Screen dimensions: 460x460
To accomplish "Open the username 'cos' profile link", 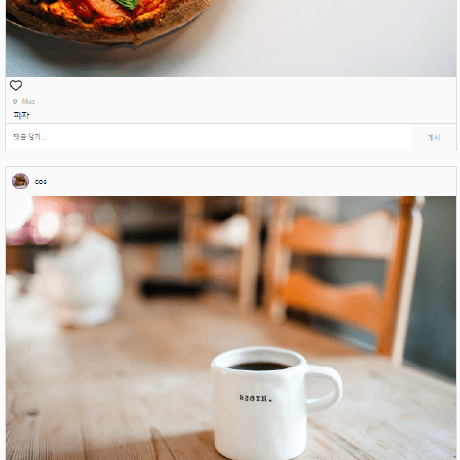I will click(41, 182).
